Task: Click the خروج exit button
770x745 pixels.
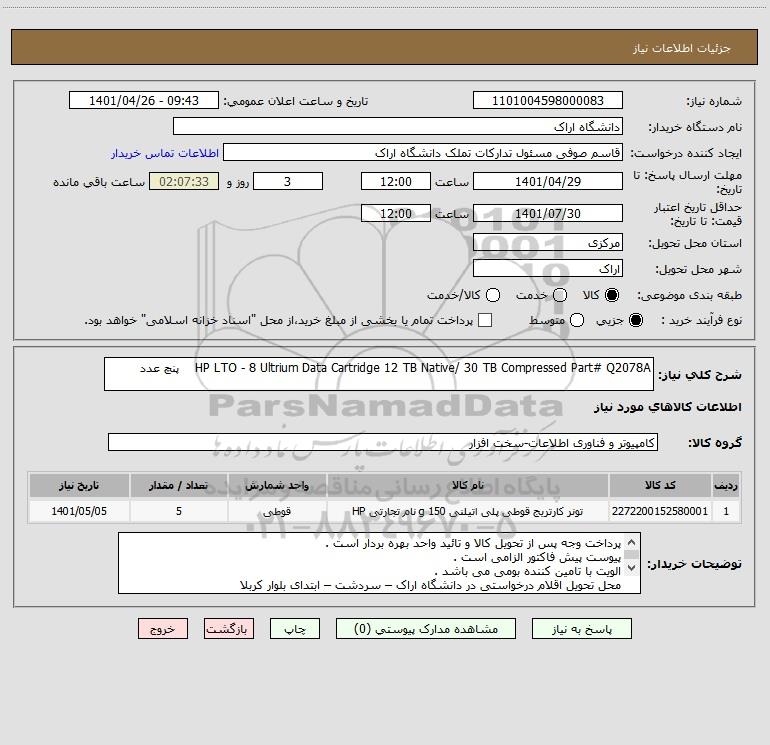Action: [x=163, y=629]
